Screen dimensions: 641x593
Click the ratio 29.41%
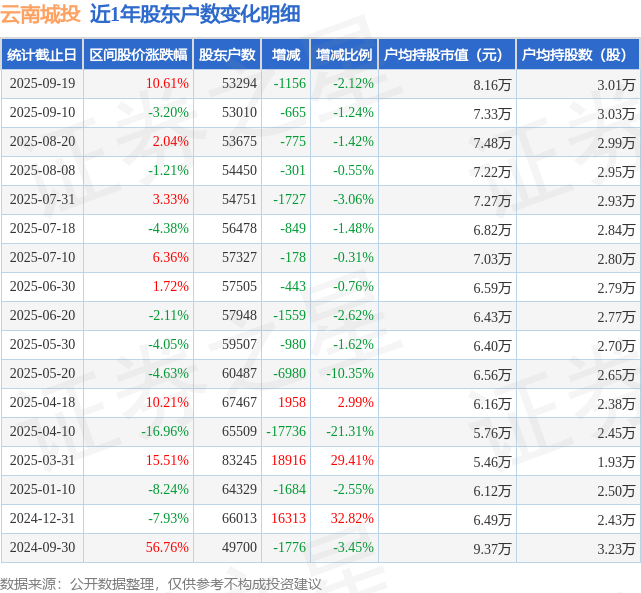point(352,461)
